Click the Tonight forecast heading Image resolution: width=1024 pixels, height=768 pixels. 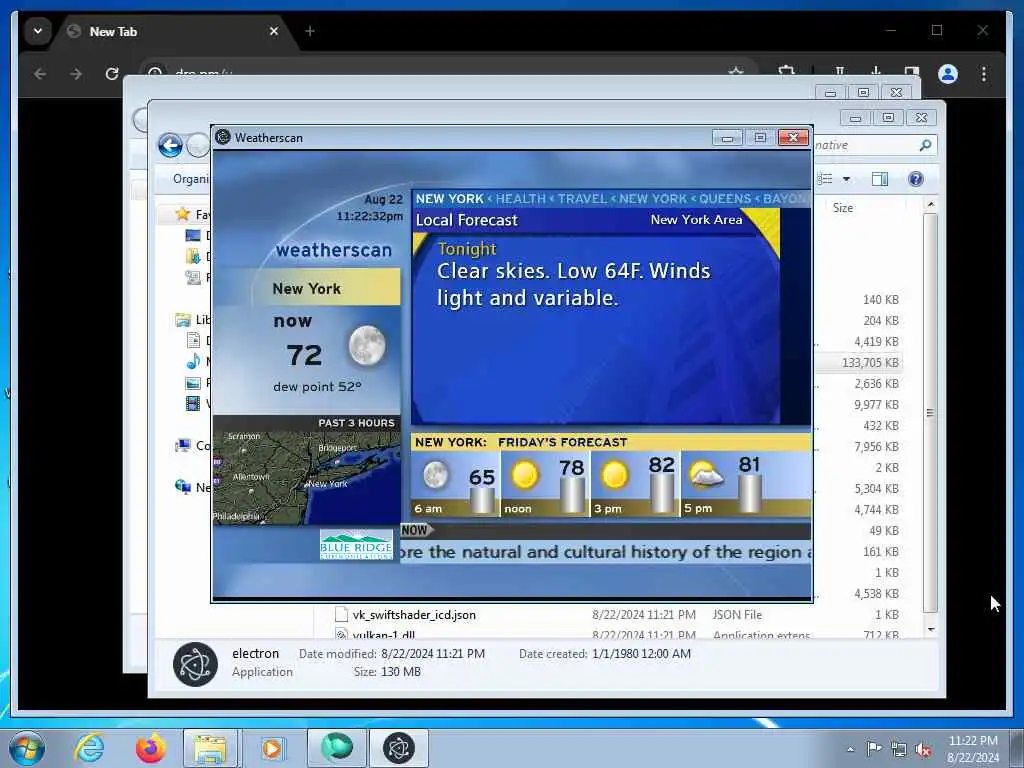(467, 249)
